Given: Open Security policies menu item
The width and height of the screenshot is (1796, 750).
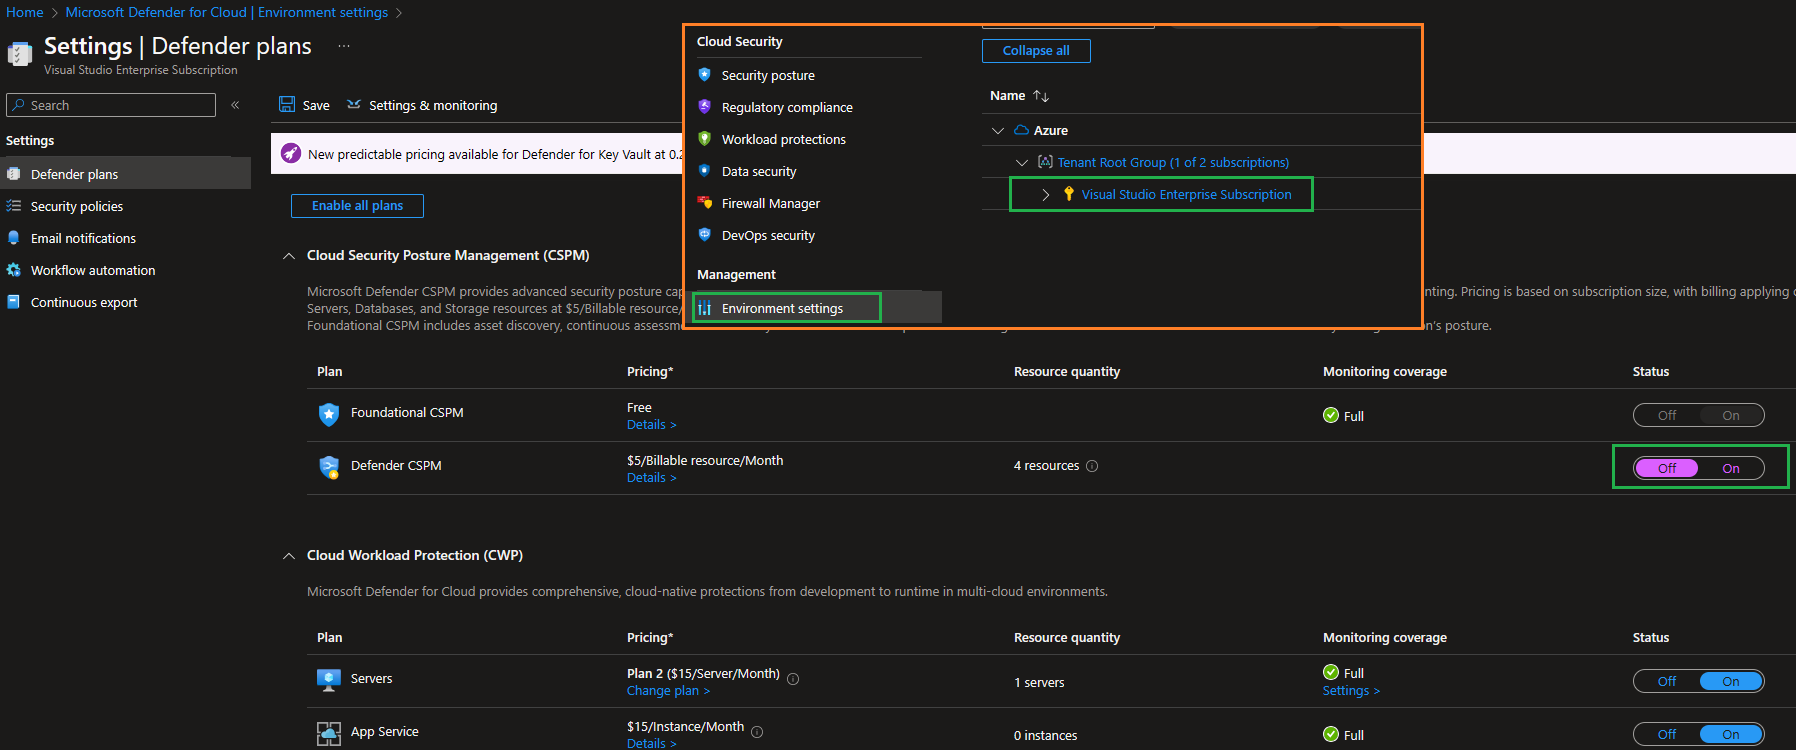Looking at the screenshot, I should (125, 206).
